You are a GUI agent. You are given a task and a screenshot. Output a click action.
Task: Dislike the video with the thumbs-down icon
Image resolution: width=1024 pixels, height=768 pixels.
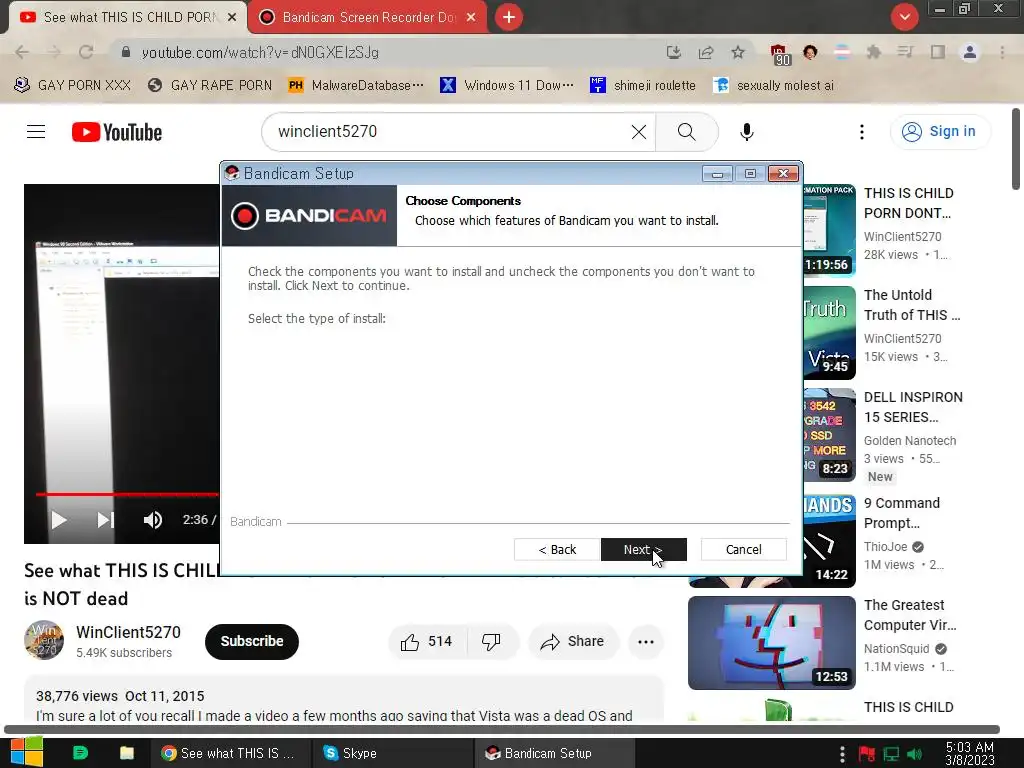coord(491,642)
